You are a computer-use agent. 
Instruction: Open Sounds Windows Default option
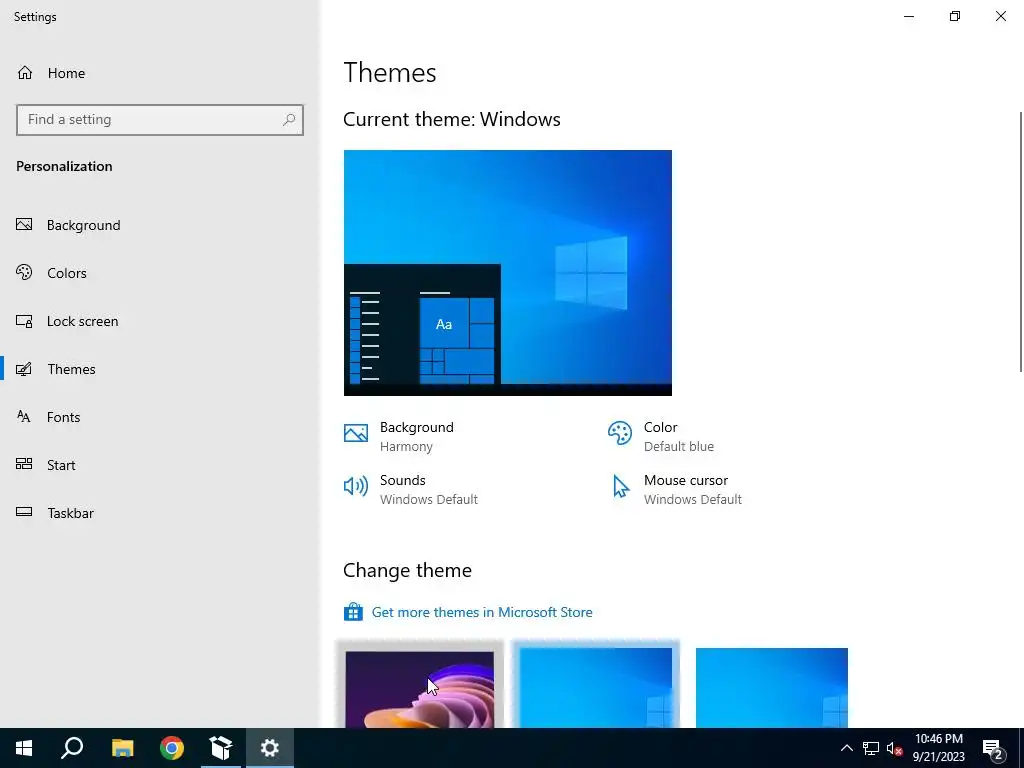411,489
